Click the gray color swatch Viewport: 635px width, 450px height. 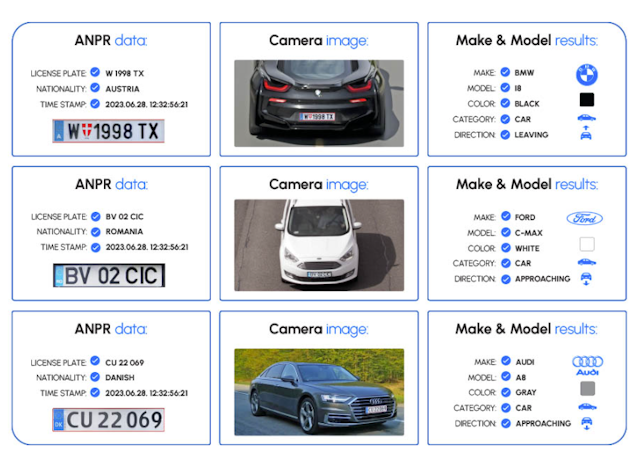(588, 388)
